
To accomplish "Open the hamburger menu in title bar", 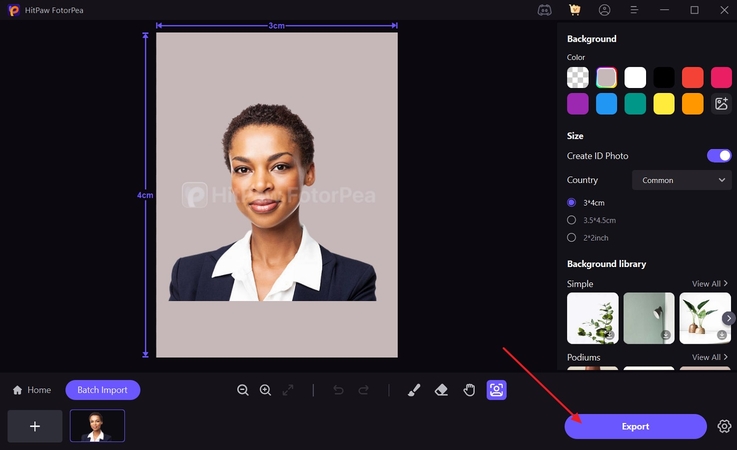I will pyautogui.click(x=634, y=10).
